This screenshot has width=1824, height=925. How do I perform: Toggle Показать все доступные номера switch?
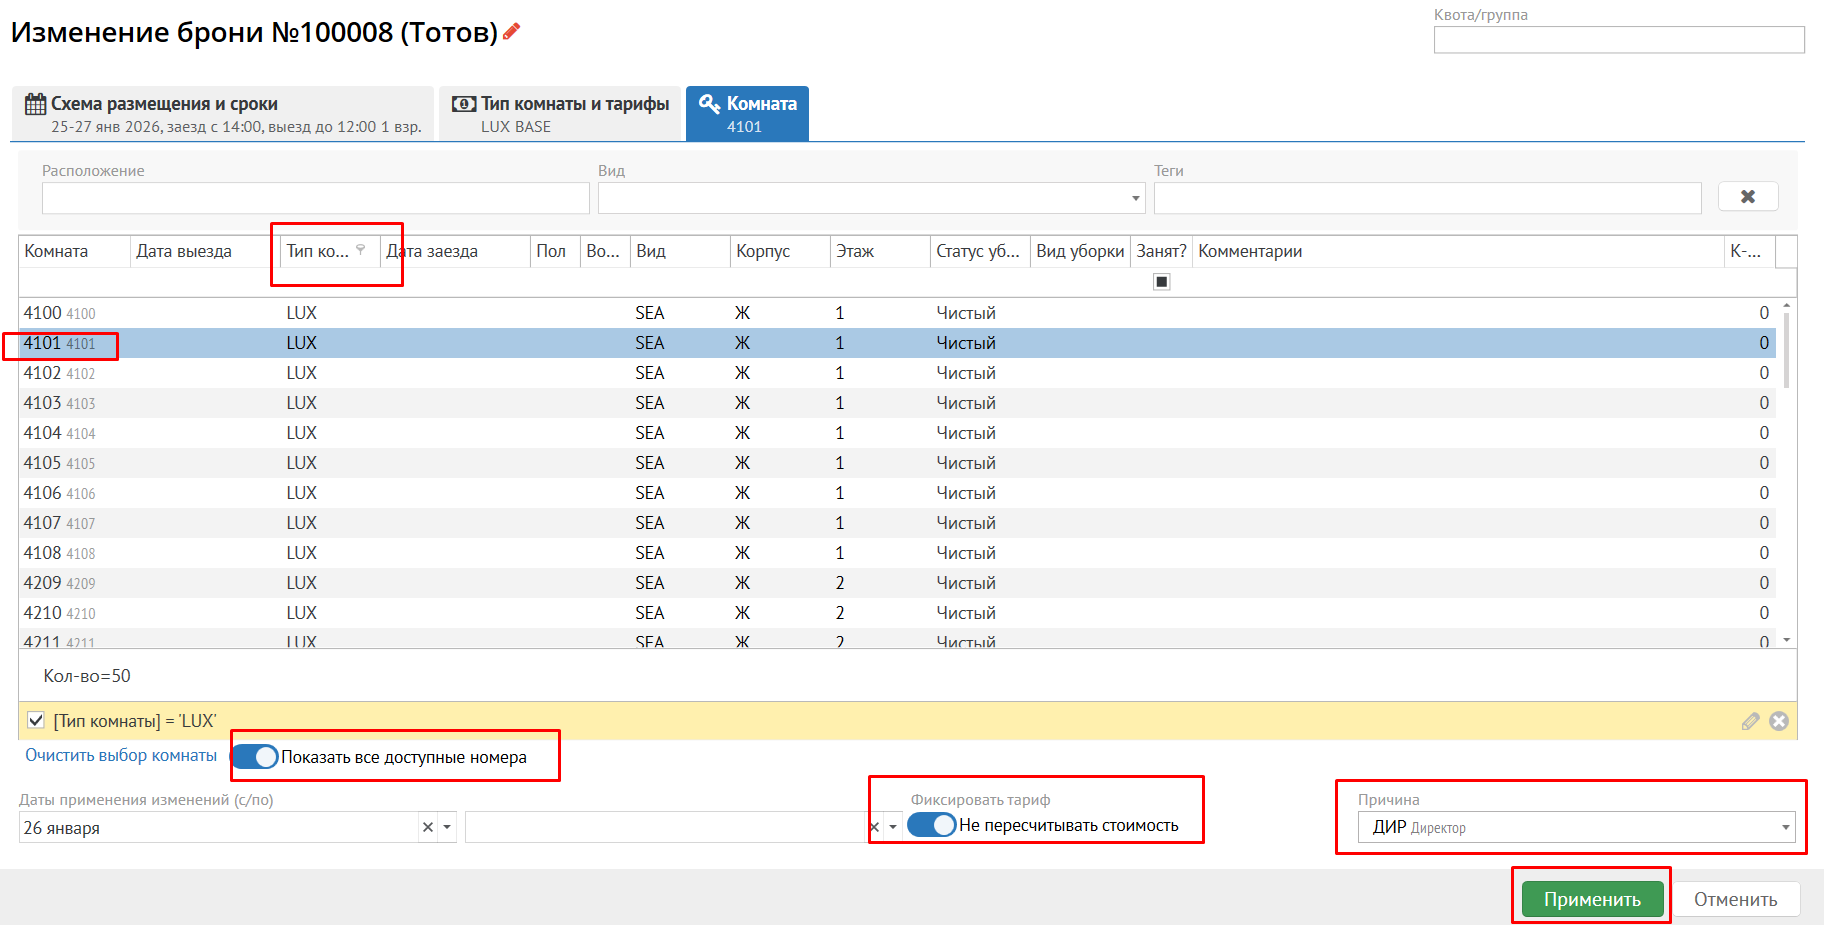click(256, 757)
